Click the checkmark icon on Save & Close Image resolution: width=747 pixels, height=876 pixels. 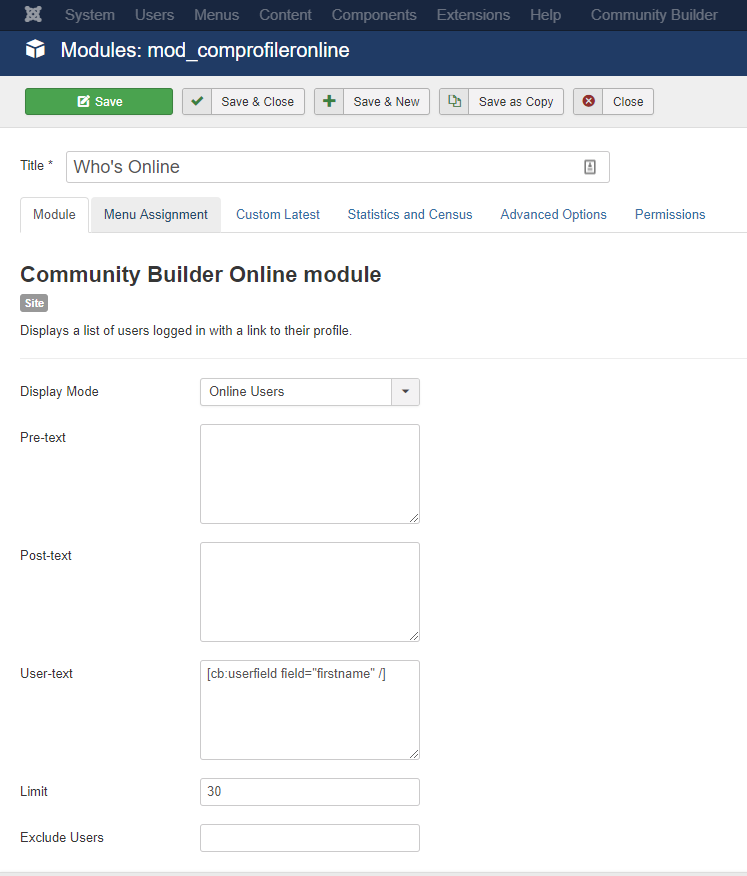(x=197, y=101)
